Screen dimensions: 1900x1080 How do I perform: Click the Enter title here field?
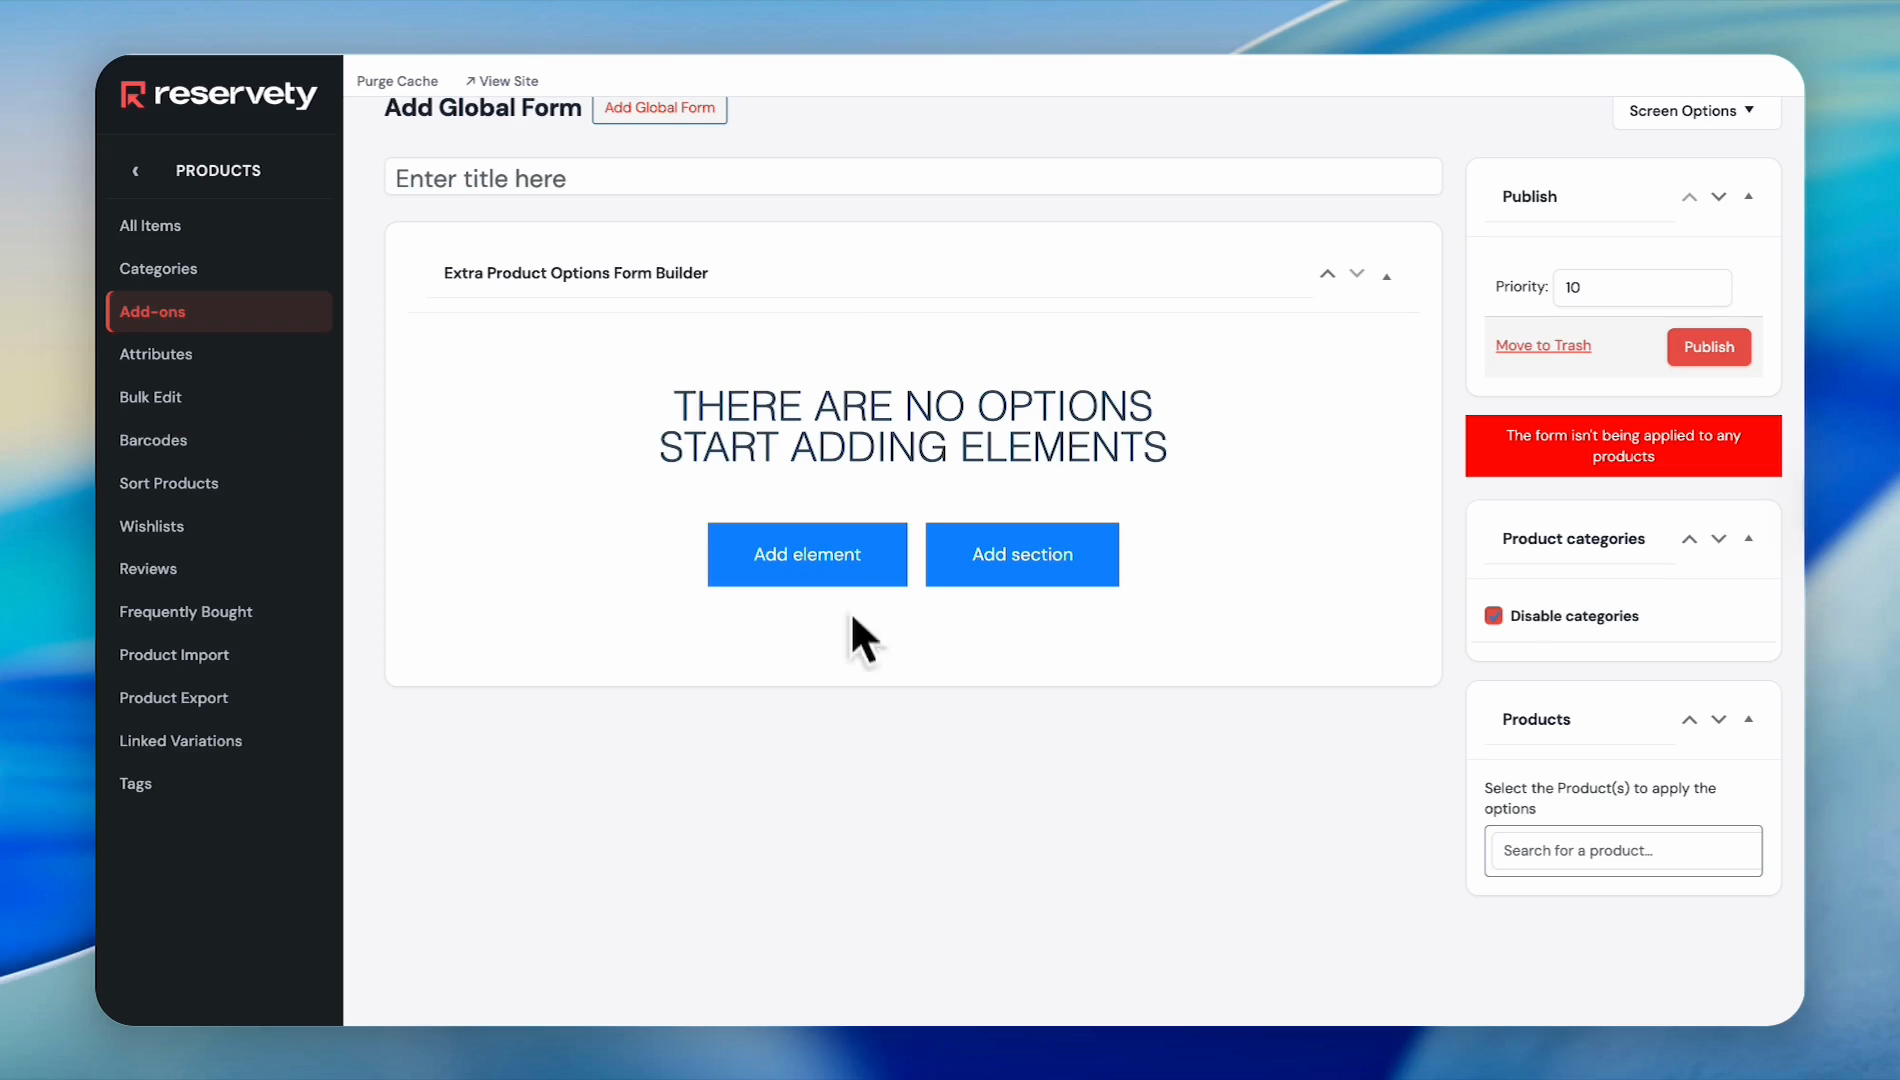click(912, 178)
